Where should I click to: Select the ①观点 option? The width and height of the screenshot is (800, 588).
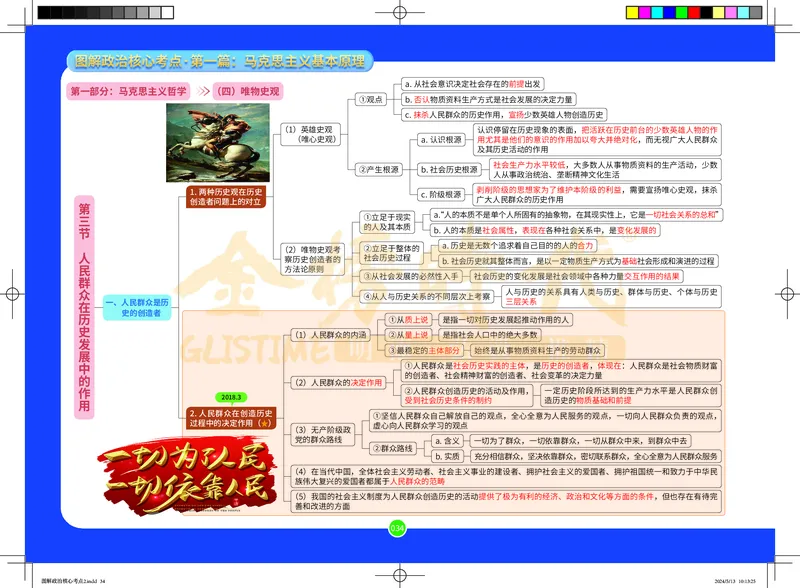coord(370,101)
